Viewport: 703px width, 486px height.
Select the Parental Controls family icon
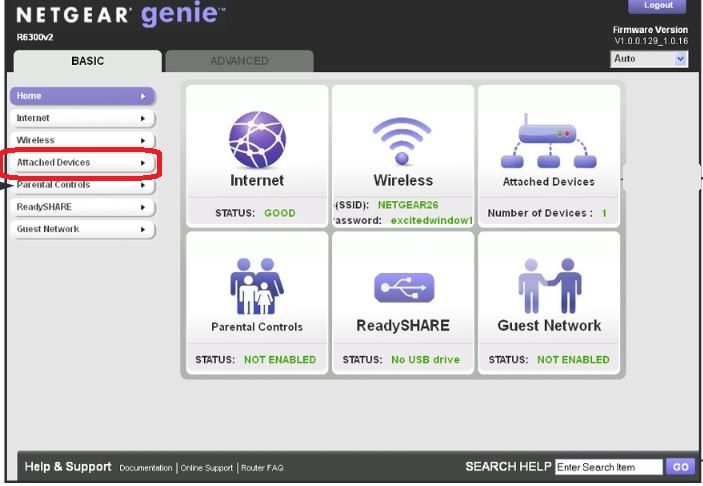pyautogui.click(x=257, y=286)
